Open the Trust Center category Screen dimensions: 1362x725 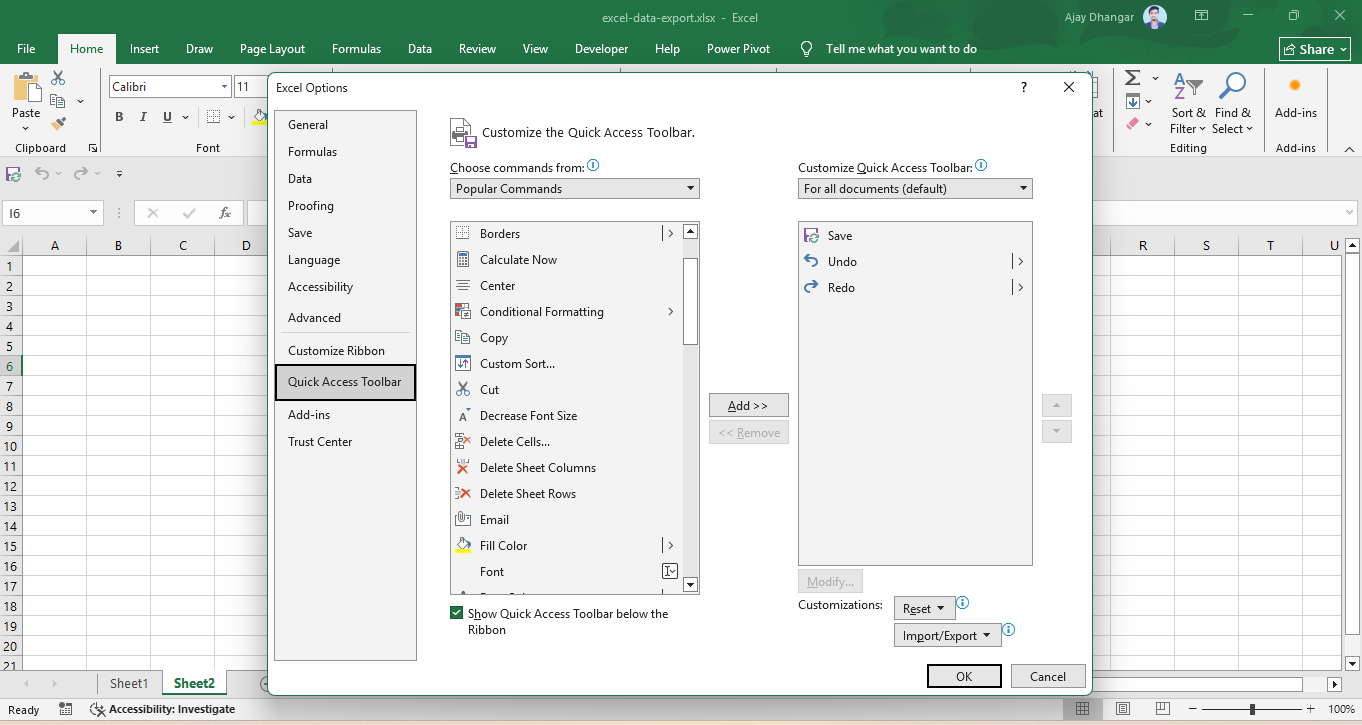tap(345, 442)
